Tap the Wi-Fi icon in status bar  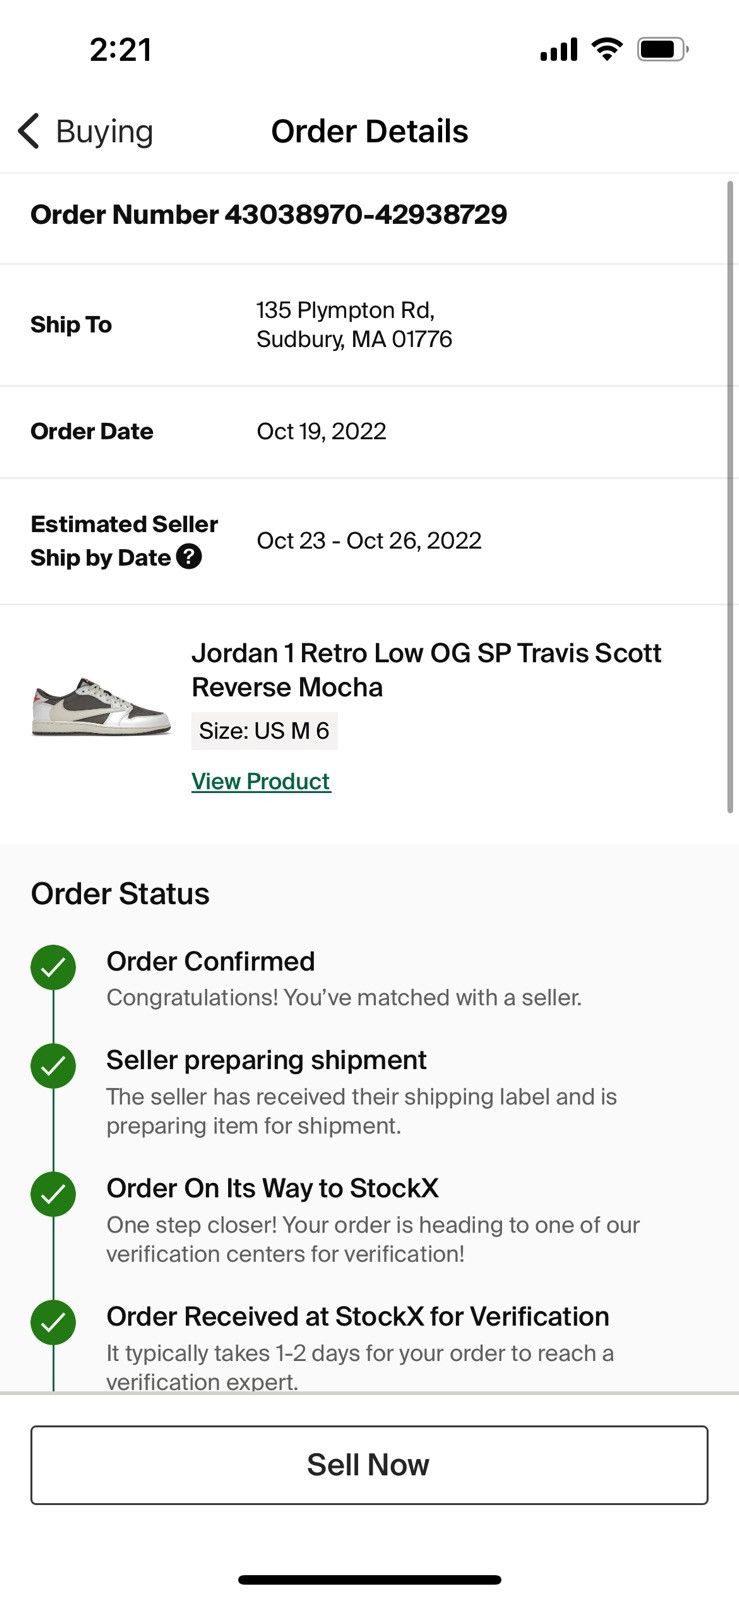(606, 49)
